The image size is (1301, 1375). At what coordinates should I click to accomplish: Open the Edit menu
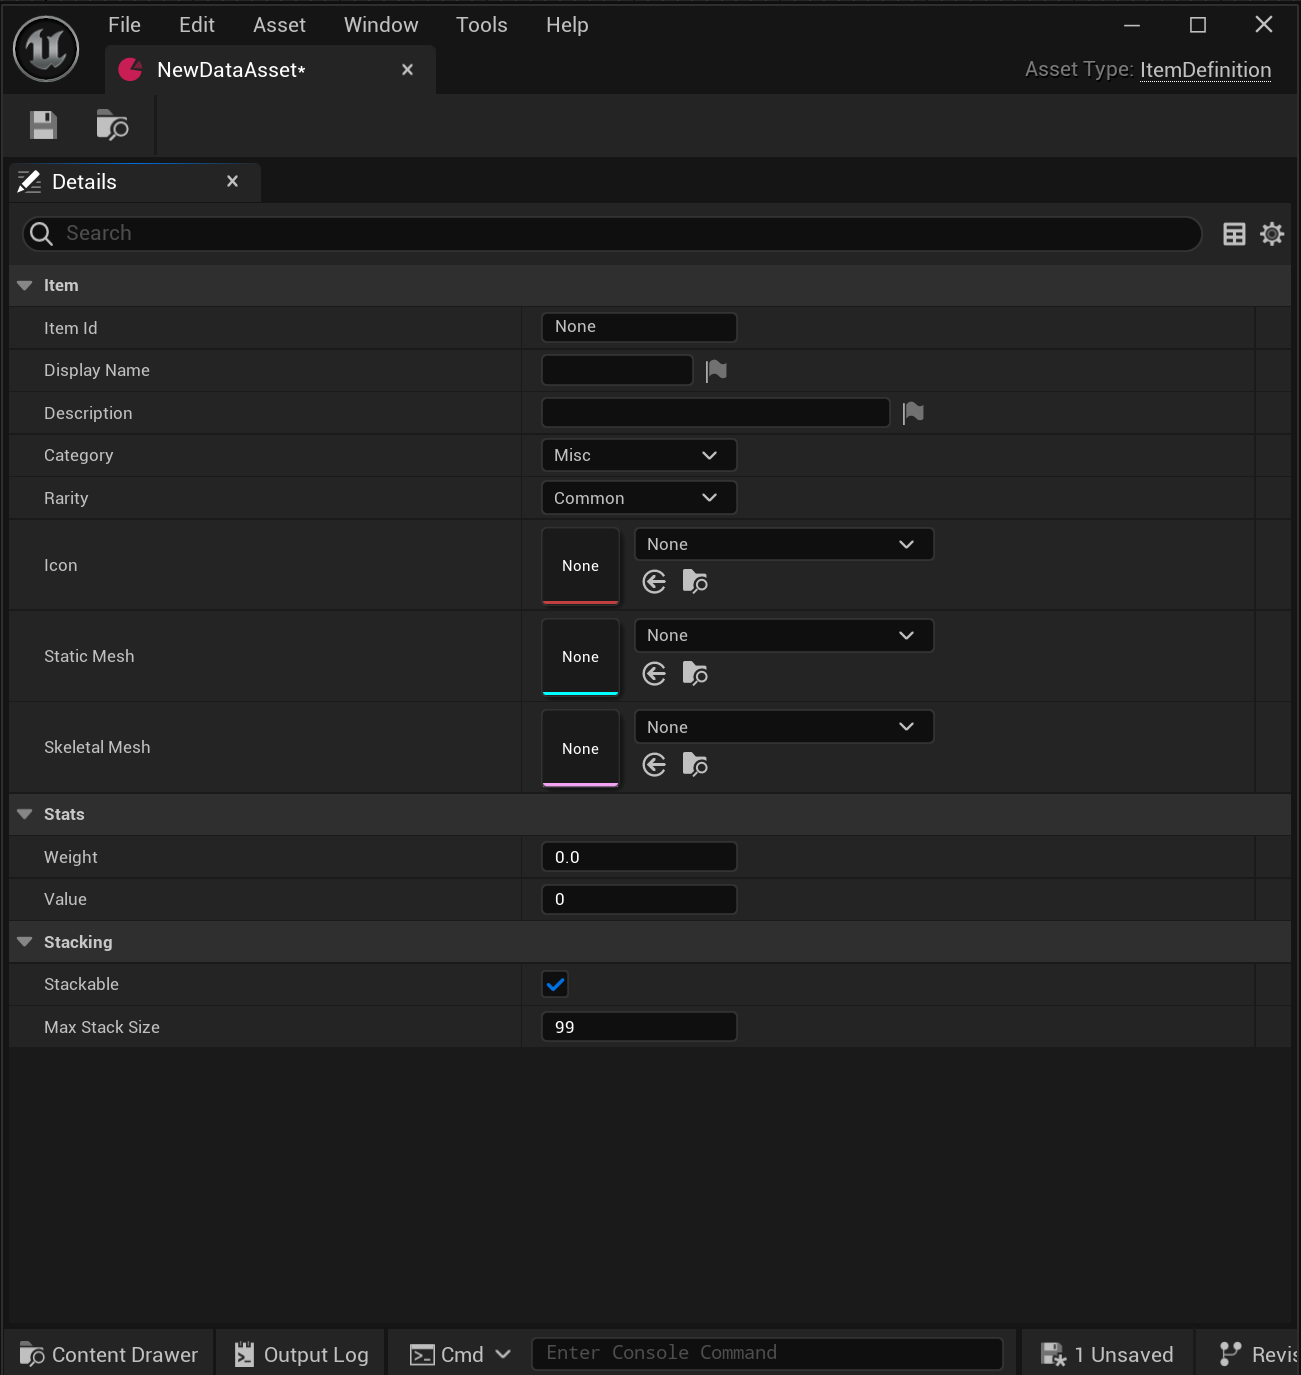click(196, 25)
